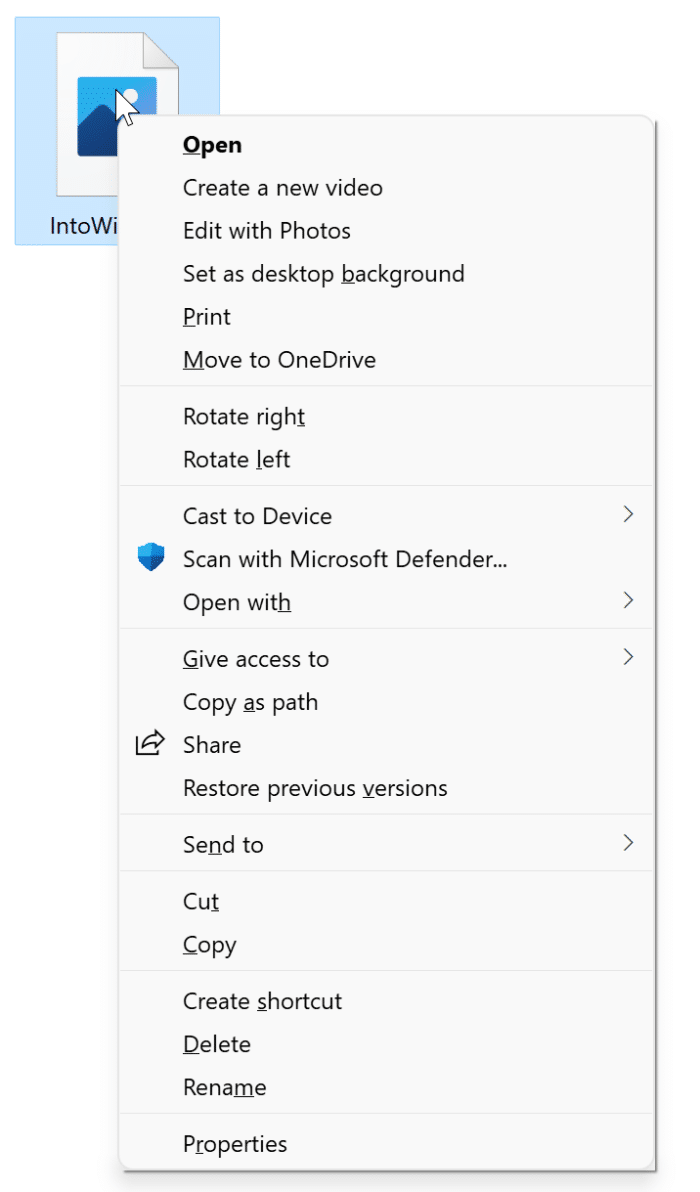Click the Microsoft Defender shield icon
Viewport: 700px width, 1192px height.
pos(150,556)
